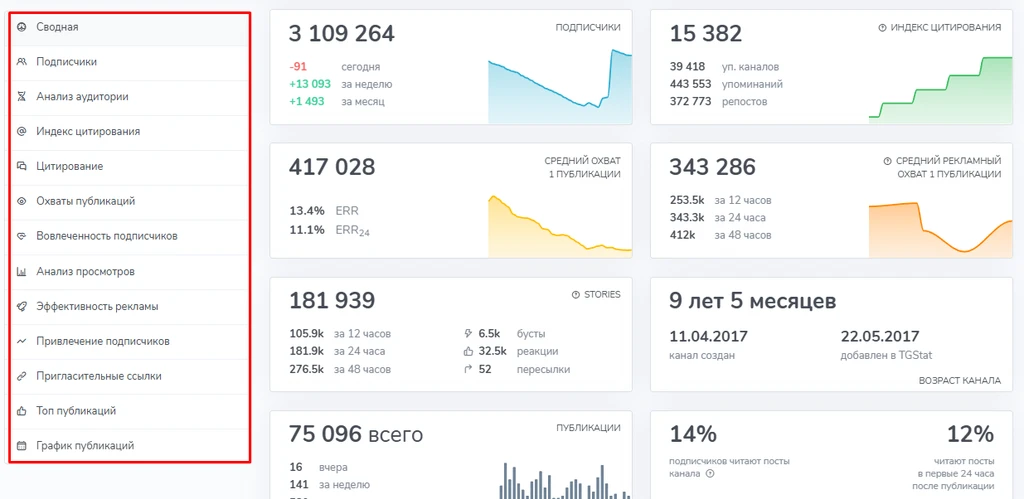This screenshot has width=1024, height=499.
Task: Click the trend line icon beside Привлечение подписчиков
Action: click(22, 341)
